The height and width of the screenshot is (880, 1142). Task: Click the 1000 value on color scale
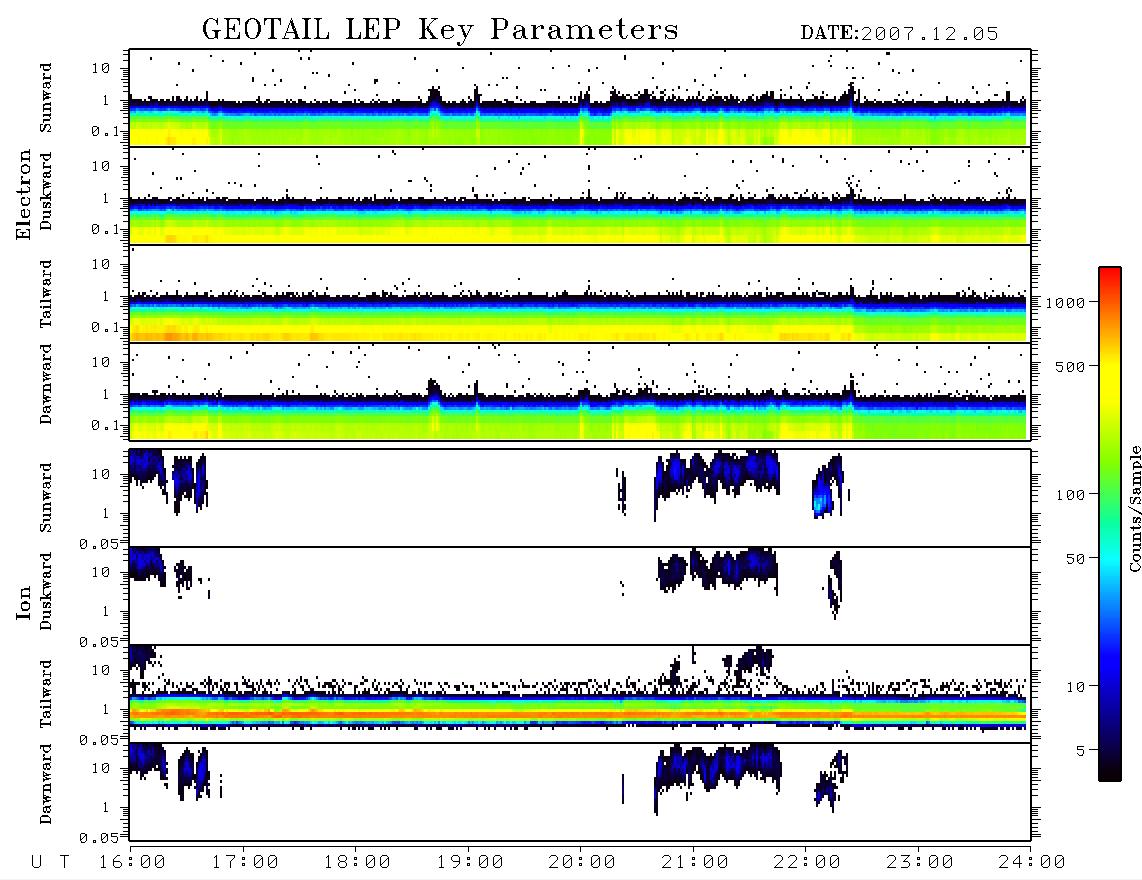pyautogui.click(x=1066, y=303)
